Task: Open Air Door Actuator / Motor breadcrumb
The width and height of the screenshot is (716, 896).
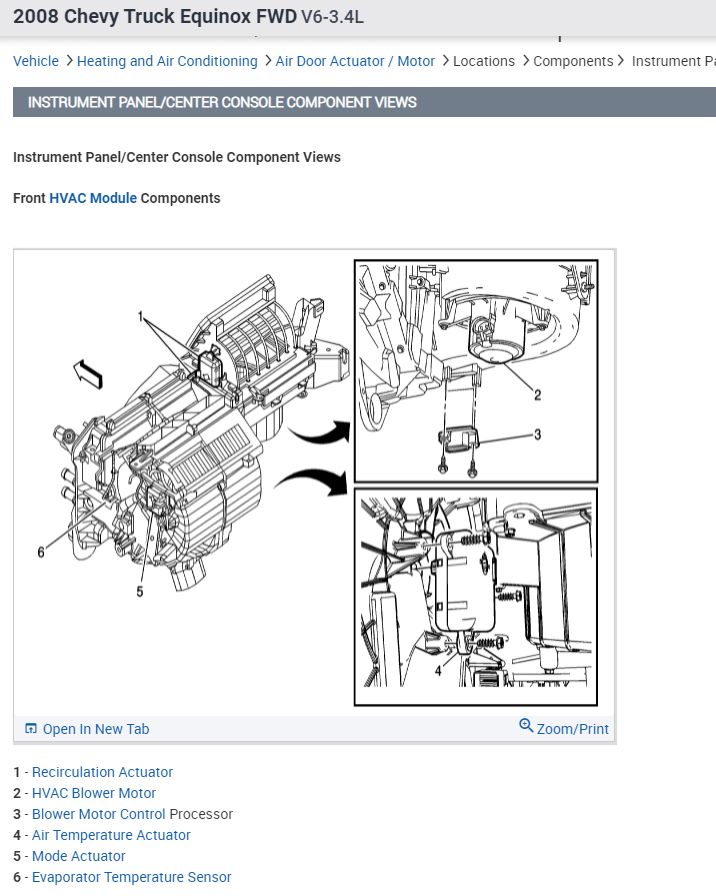Action: (x=355, y=61)
